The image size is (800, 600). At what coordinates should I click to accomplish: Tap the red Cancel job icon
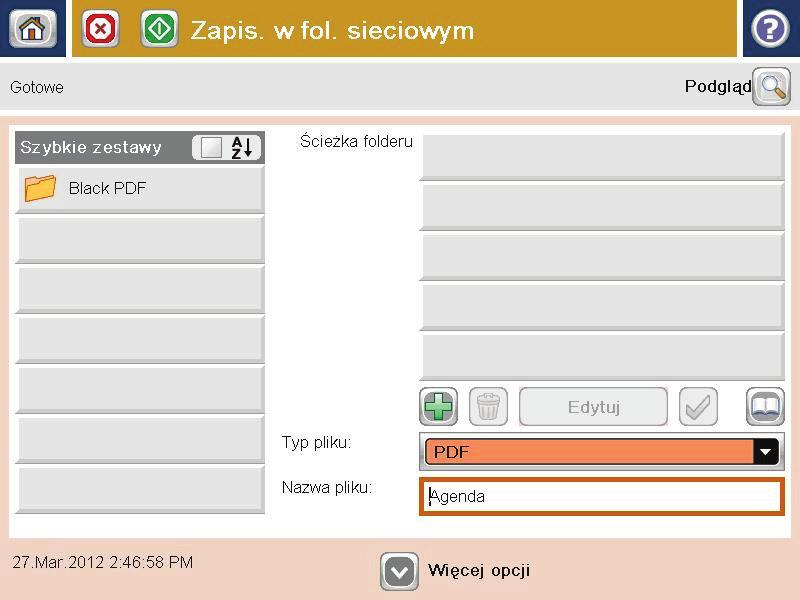(x=101, y=29)
